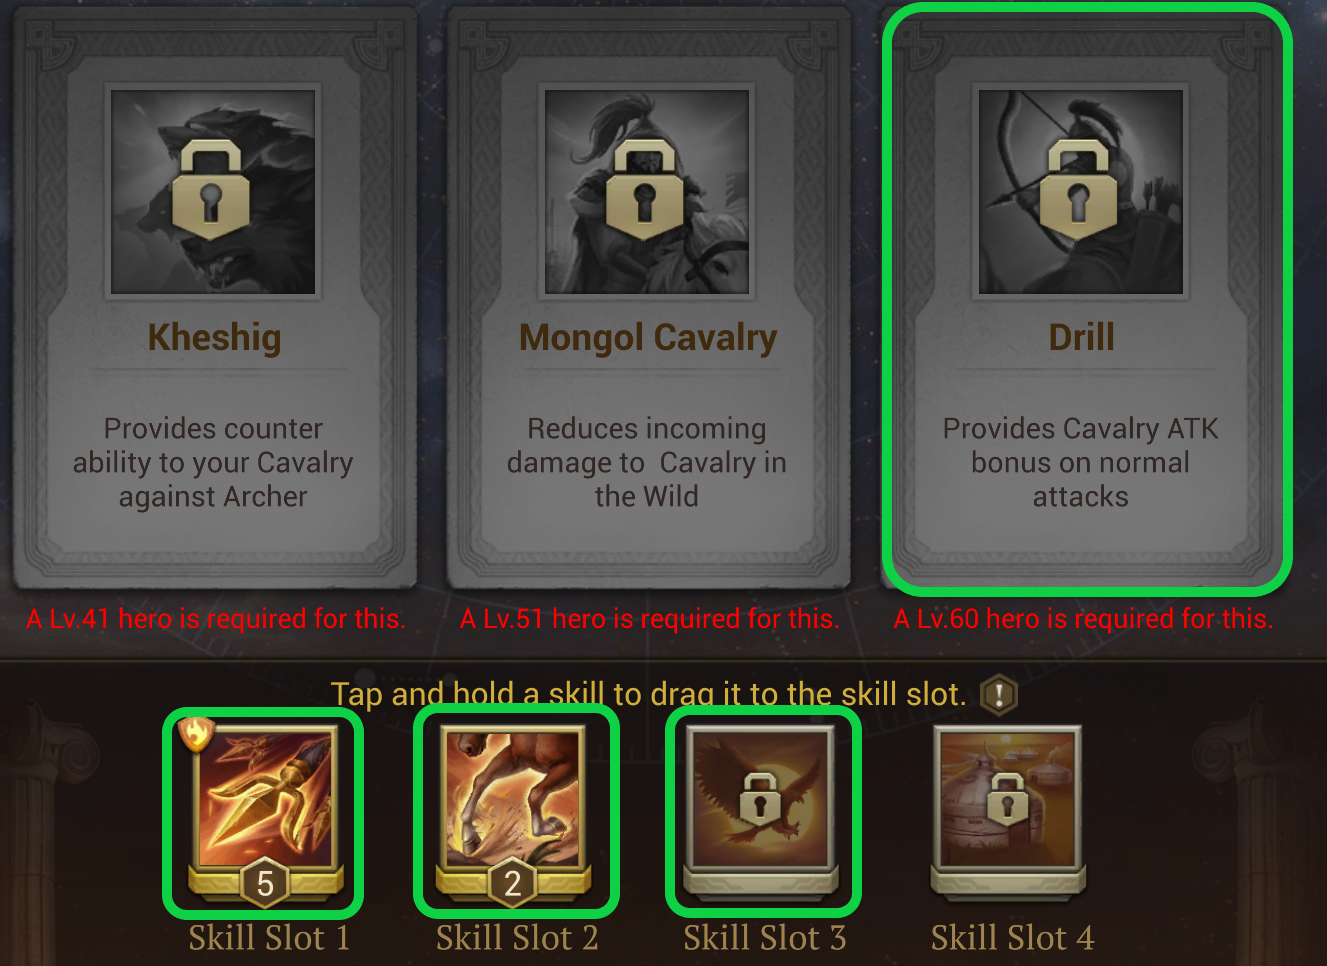Tap the locked Kheshig wolf skill icon
1327x966 pixels.
[213, 192]
